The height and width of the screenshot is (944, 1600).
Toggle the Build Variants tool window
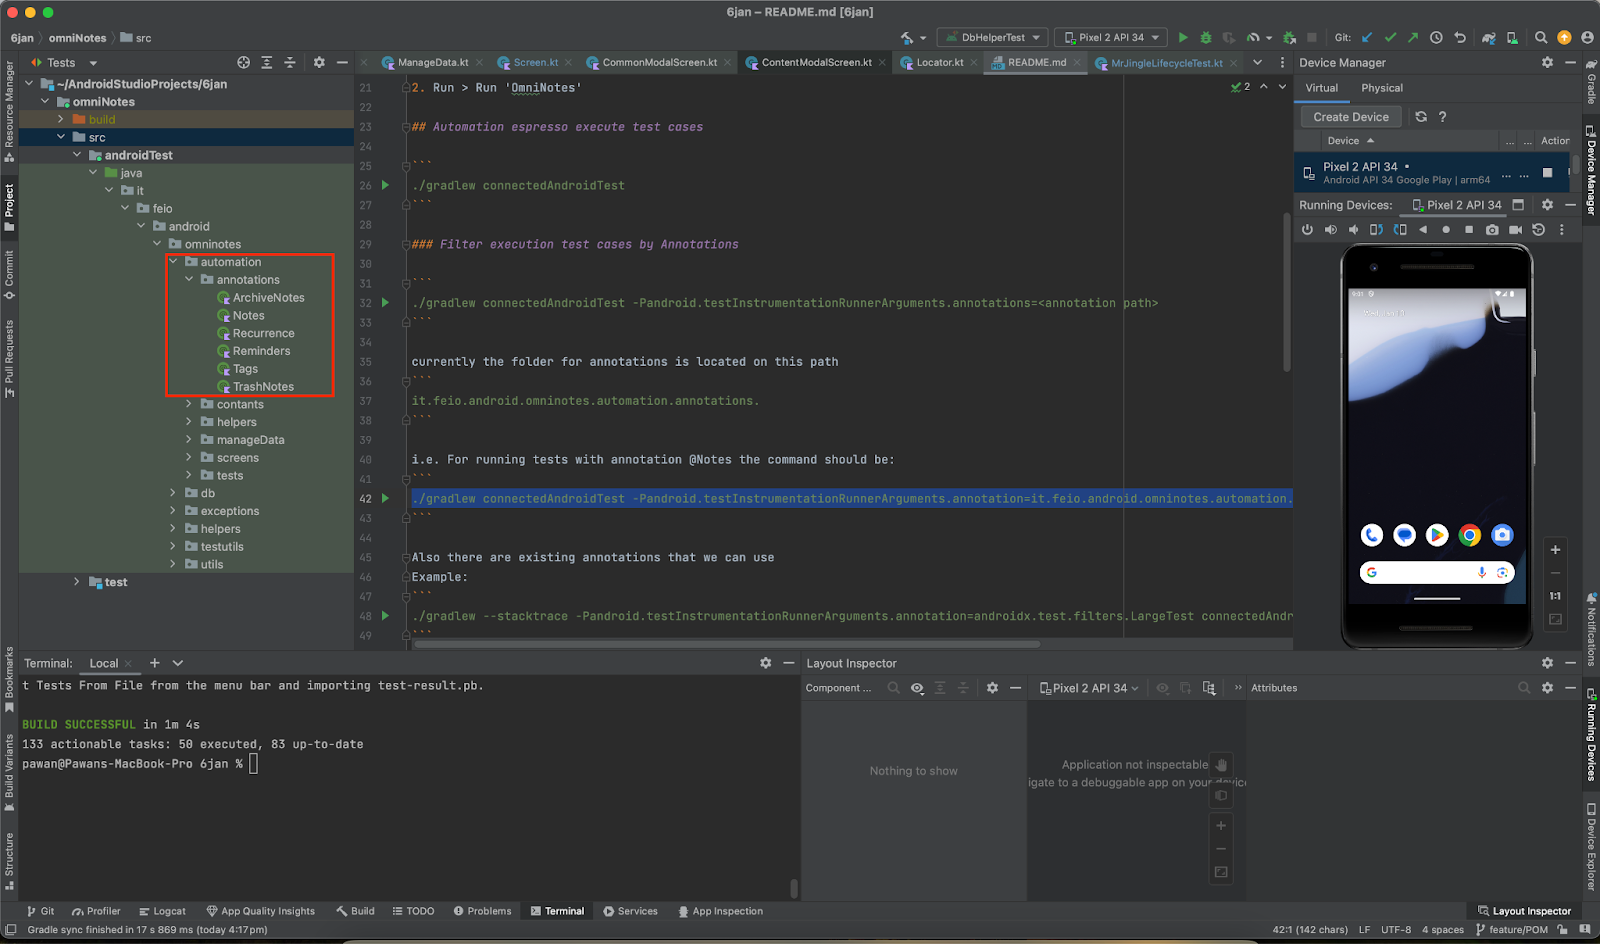coord(9,772)
